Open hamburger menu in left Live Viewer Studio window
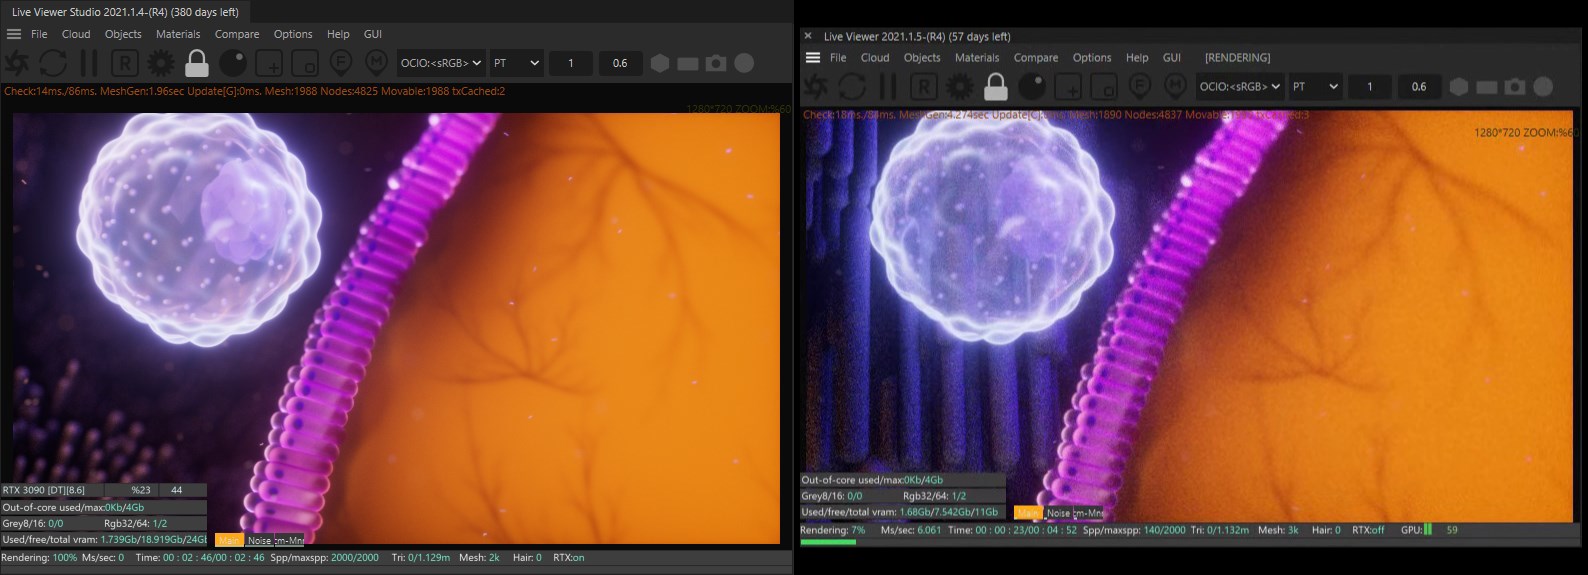 [x=14, y=34]
